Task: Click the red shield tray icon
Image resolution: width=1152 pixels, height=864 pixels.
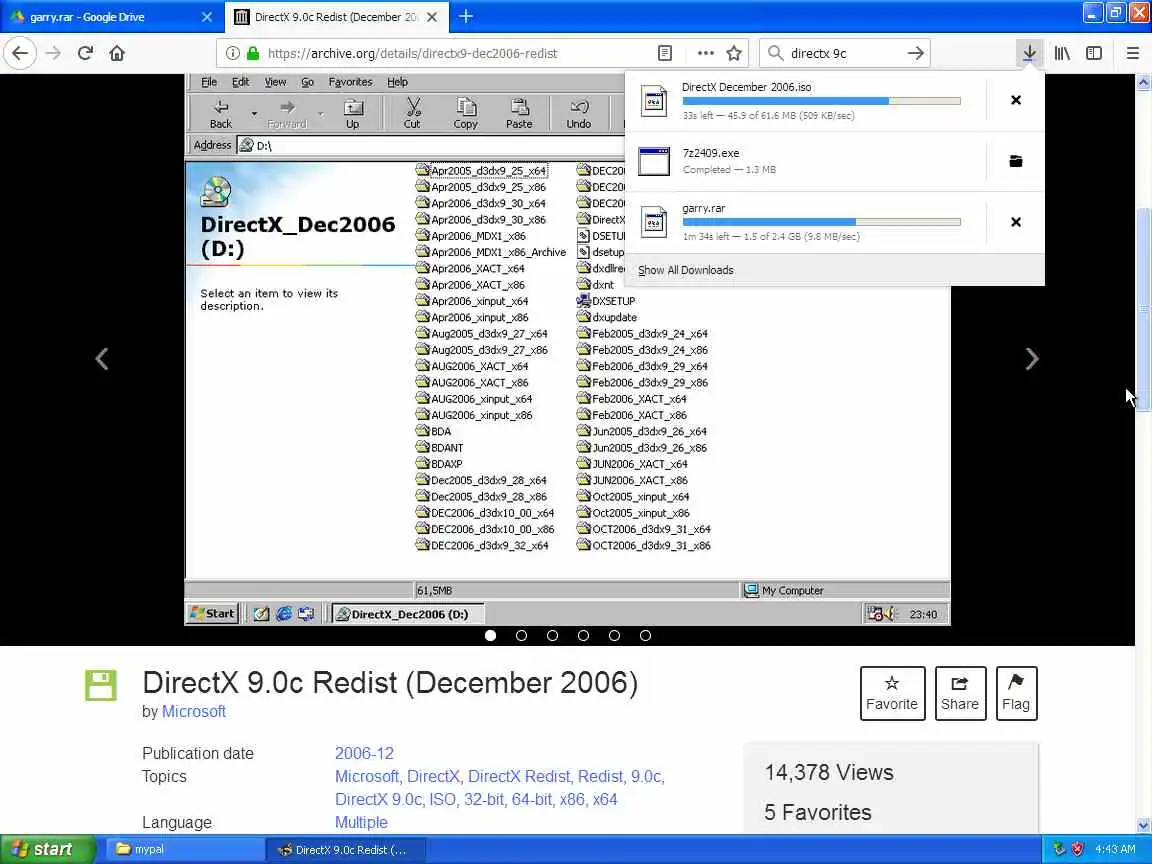Action: (1077, 849)
